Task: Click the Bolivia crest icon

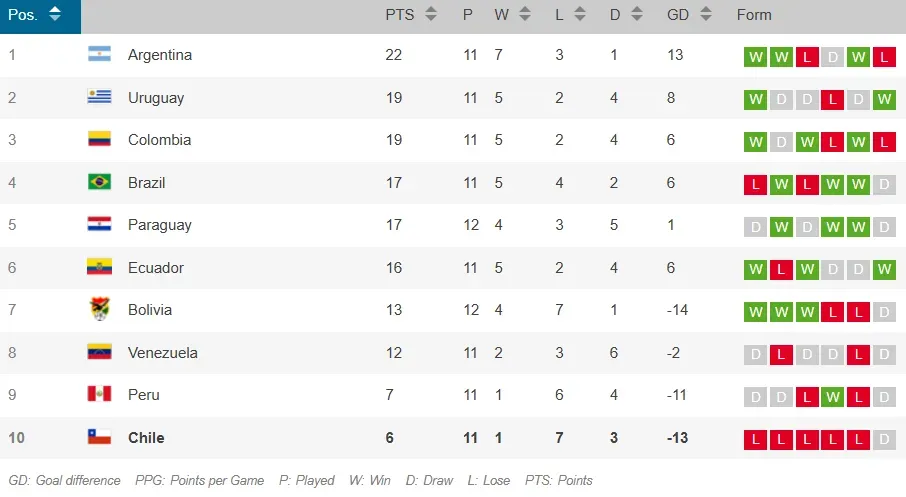Action: tap(99, 310)
